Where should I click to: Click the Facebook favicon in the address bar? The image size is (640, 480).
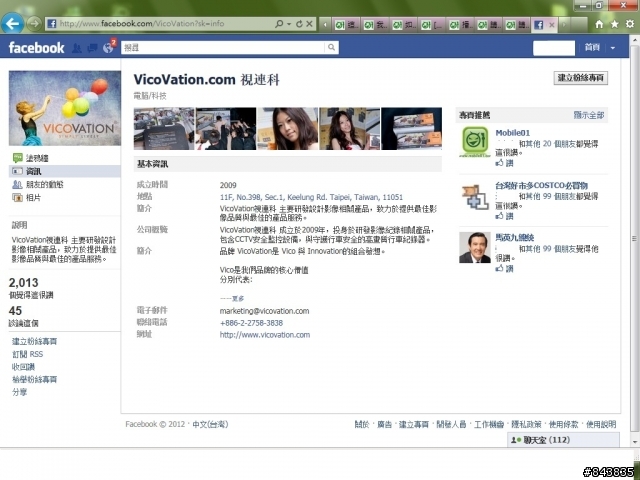pyautogui.click(x=51, y=24)
